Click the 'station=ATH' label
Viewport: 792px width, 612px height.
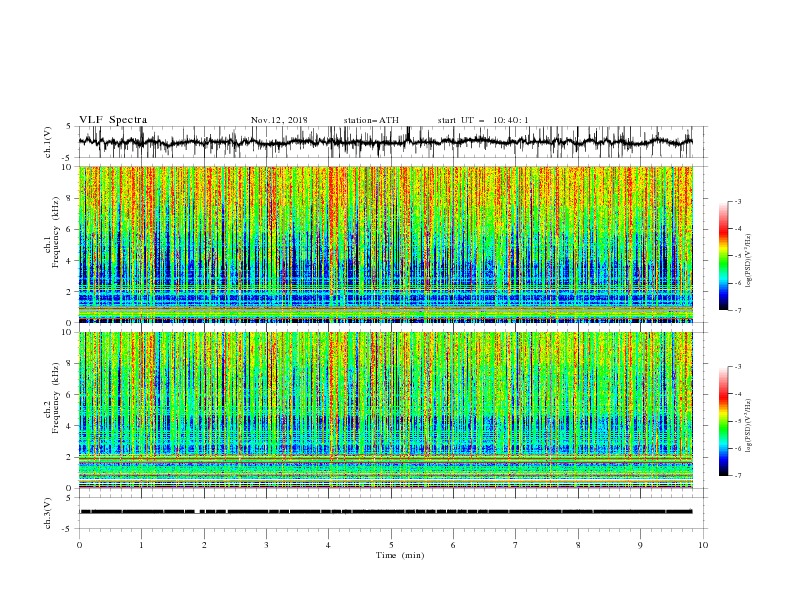pyautogui.click(x=371, y=120)
